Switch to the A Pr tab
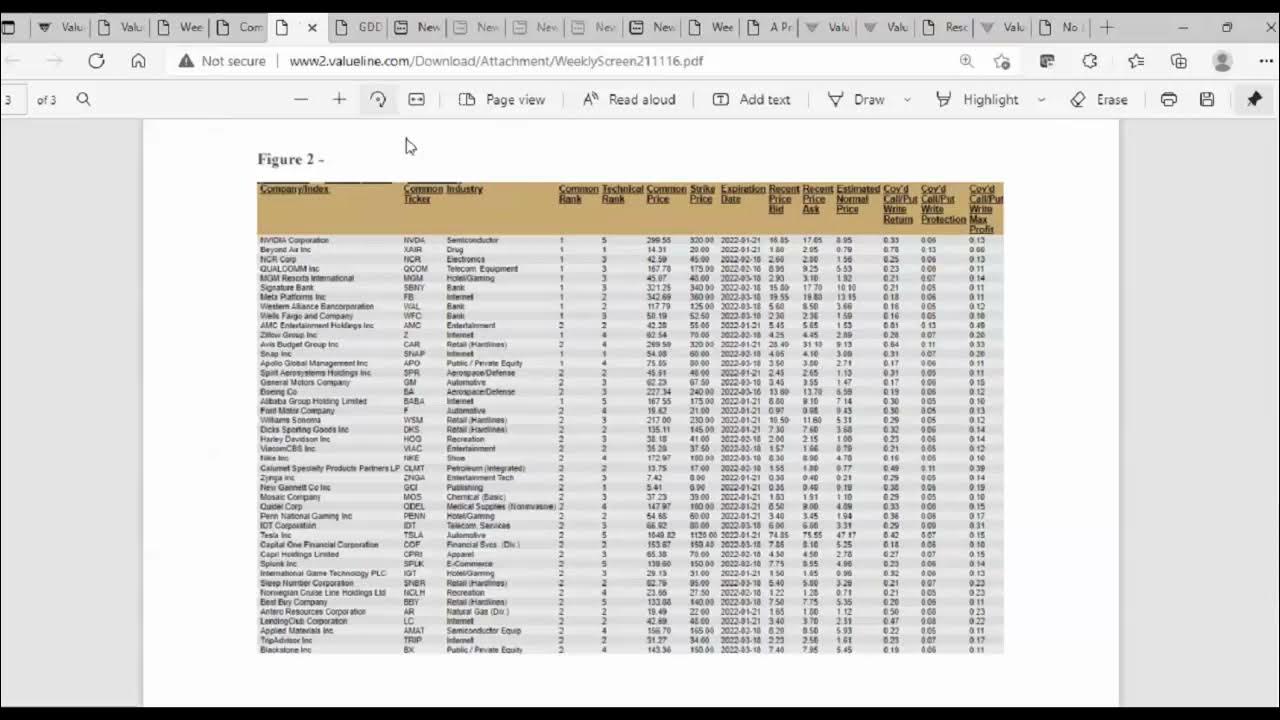Screen dimensions: 1280x720 coord(770,28)
